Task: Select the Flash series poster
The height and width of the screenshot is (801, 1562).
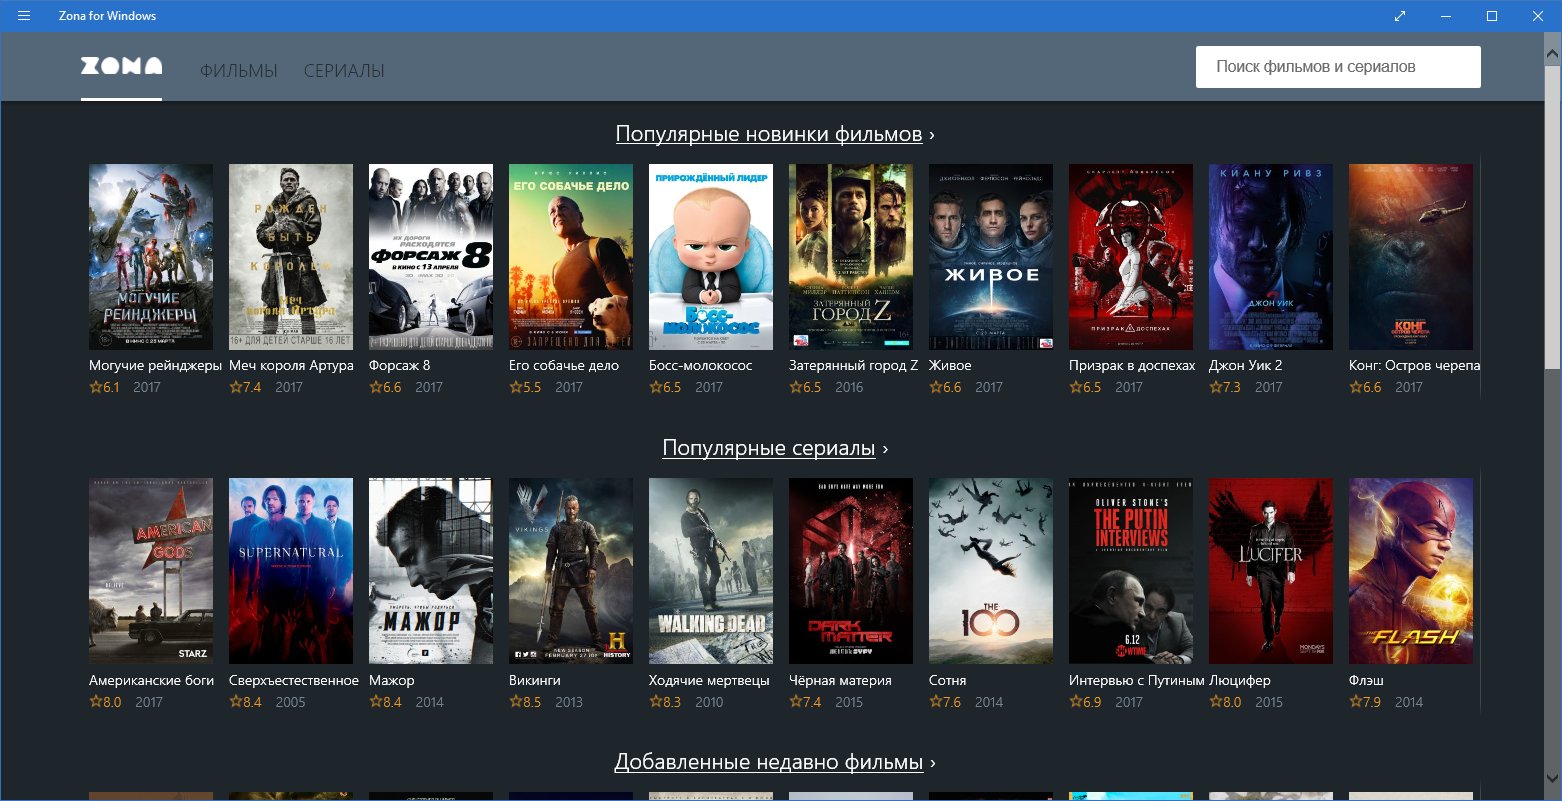Action: point(1411,571)
